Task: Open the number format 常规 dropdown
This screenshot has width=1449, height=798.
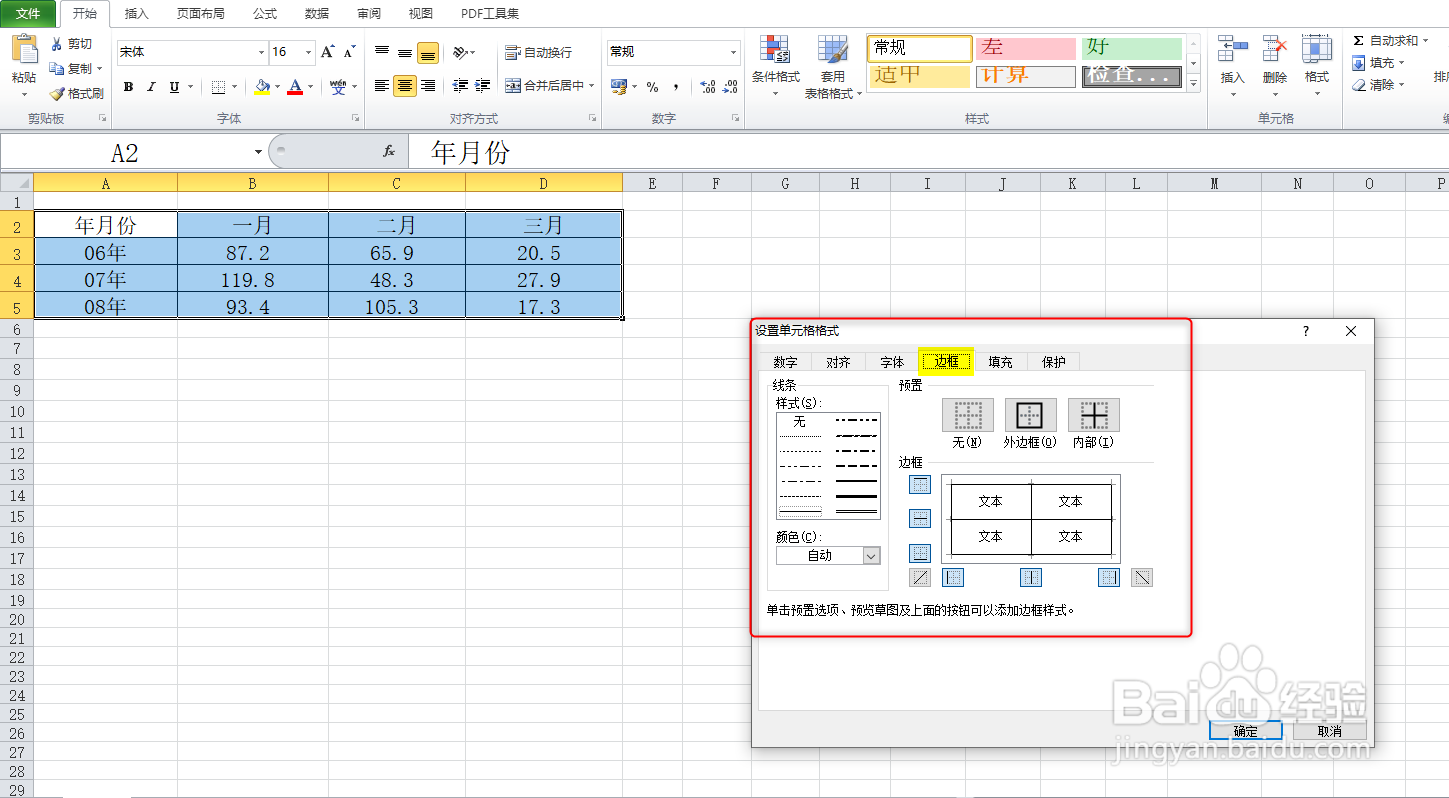Action: 733,52
